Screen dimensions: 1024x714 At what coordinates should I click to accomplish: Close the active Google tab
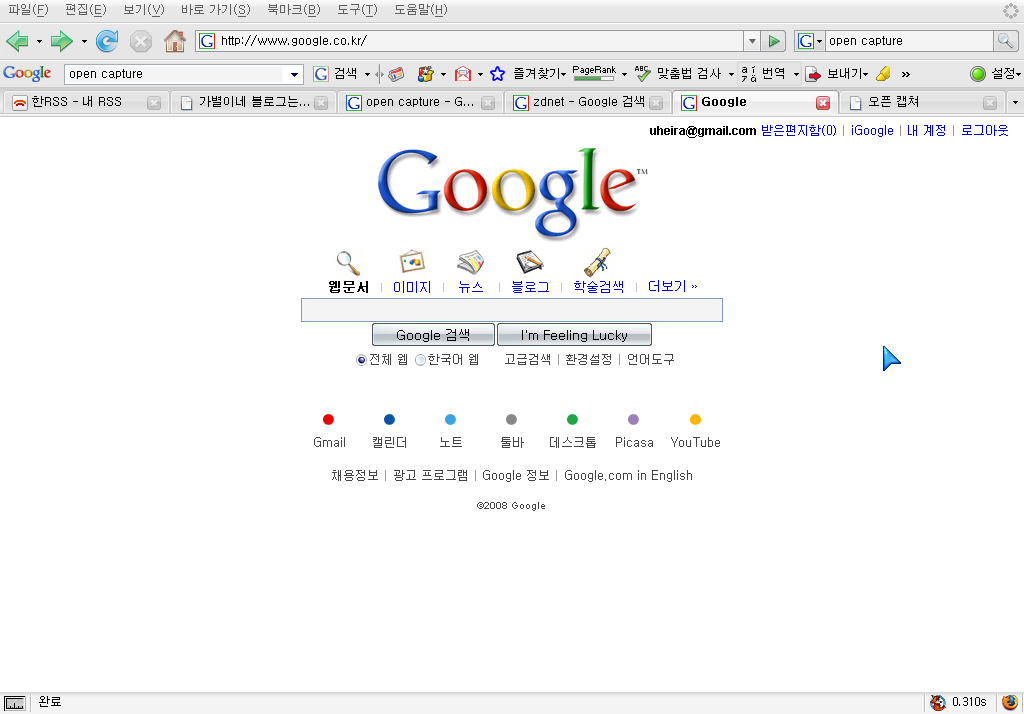(x=823, y=103)
